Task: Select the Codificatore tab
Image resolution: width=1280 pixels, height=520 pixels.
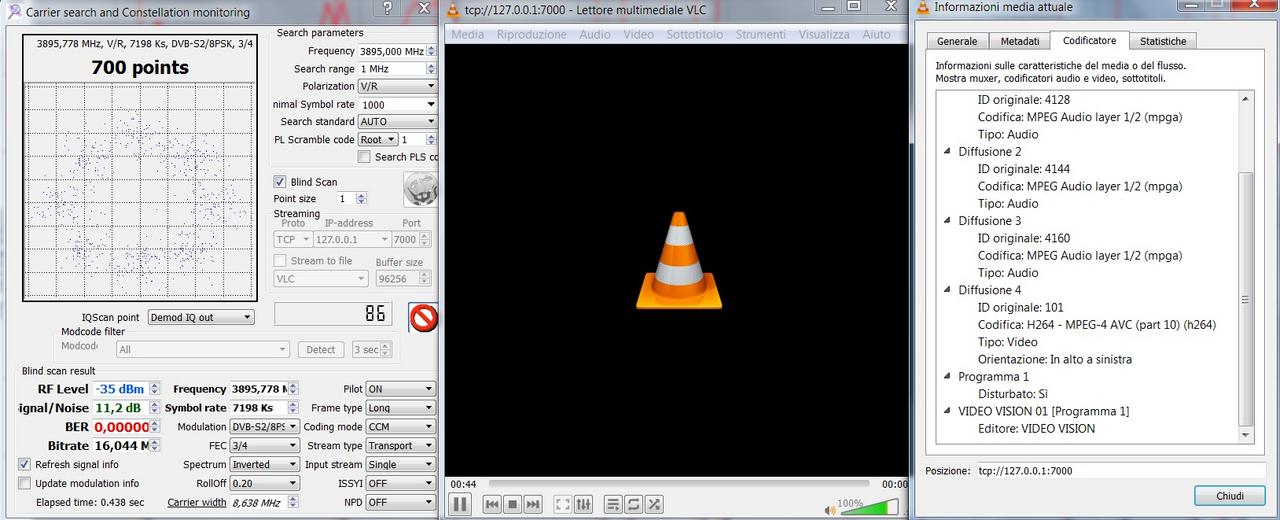Action: pos(1090,40)
